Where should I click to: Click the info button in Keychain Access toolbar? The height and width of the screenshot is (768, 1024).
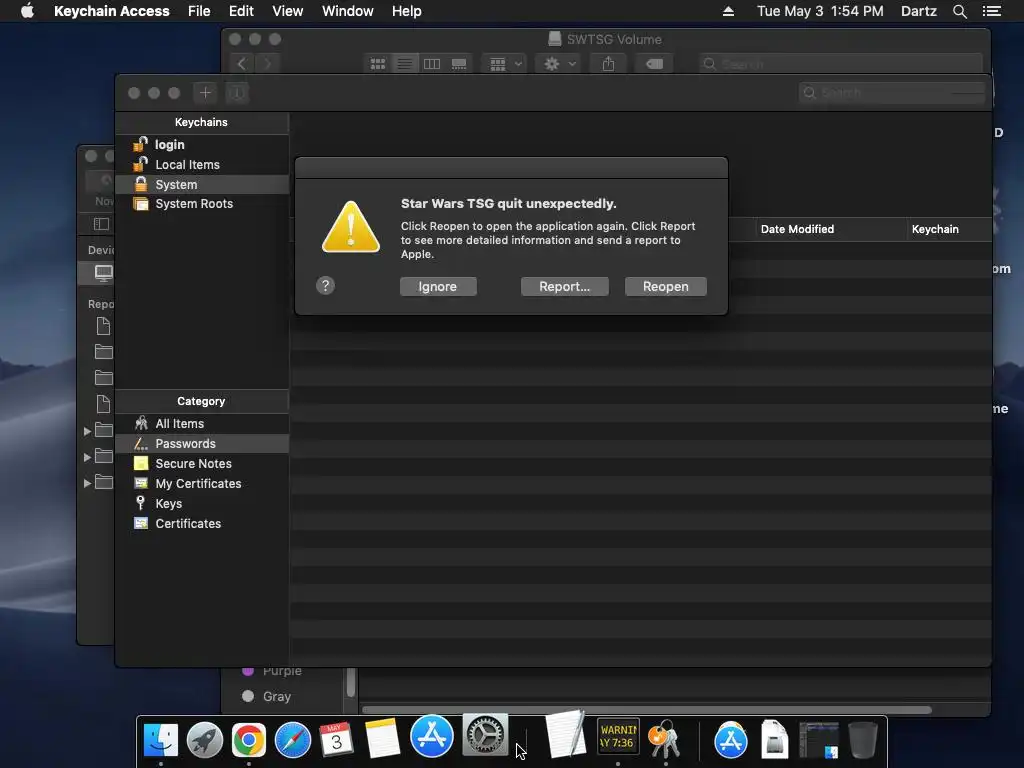pyautogui.click(x=237, y=93)
